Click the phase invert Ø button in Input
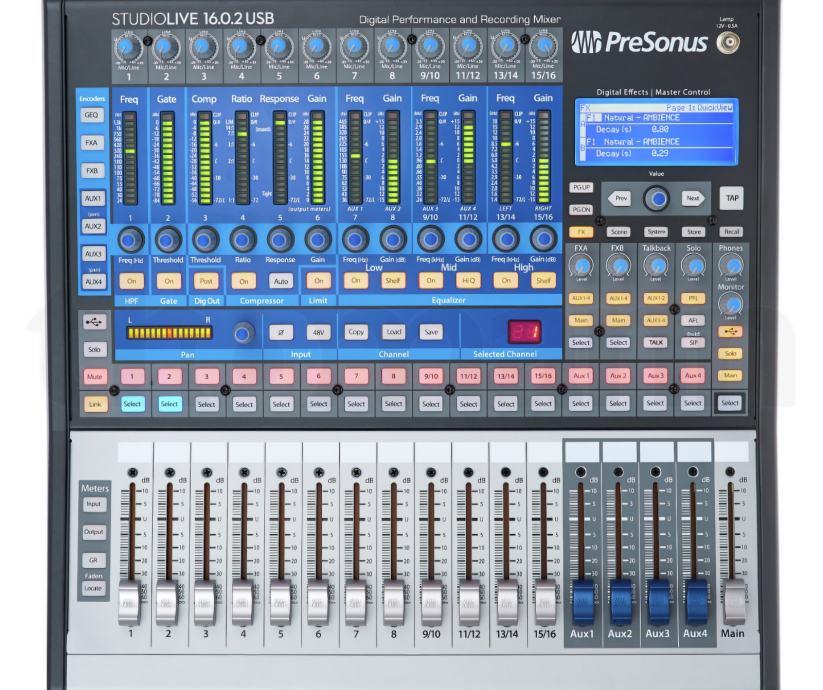 pyautogui.click(x=281, y=332)
